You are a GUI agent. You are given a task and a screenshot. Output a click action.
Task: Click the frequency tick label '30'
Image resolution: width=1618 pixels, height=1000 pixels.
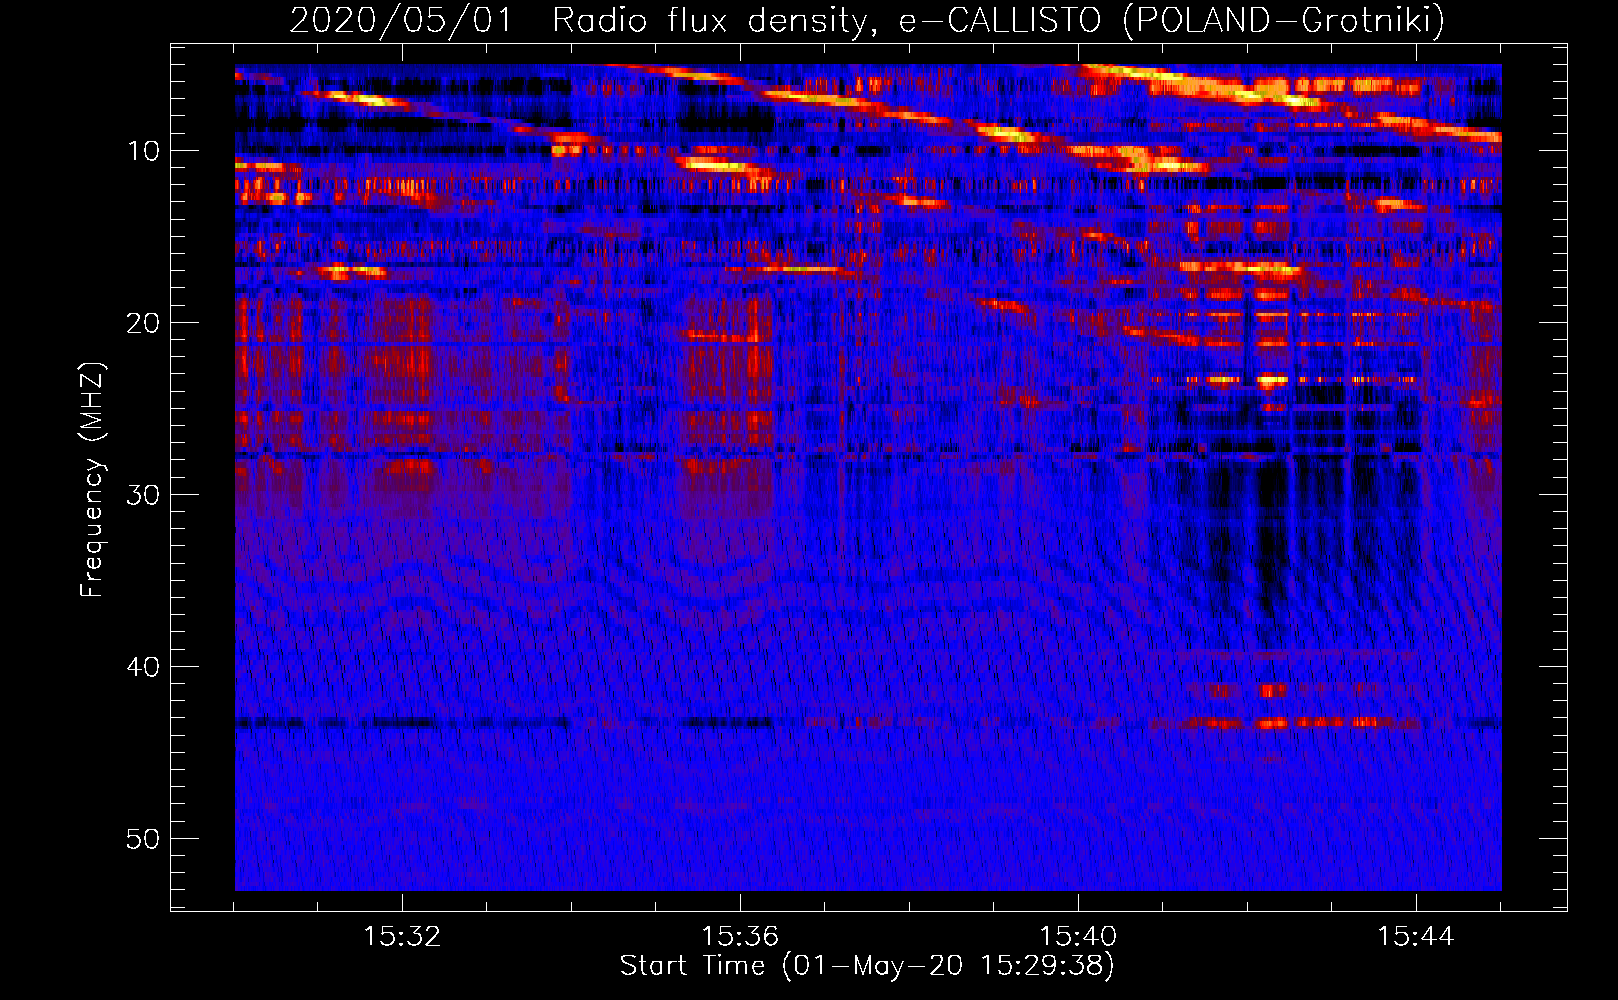[144, 495]
